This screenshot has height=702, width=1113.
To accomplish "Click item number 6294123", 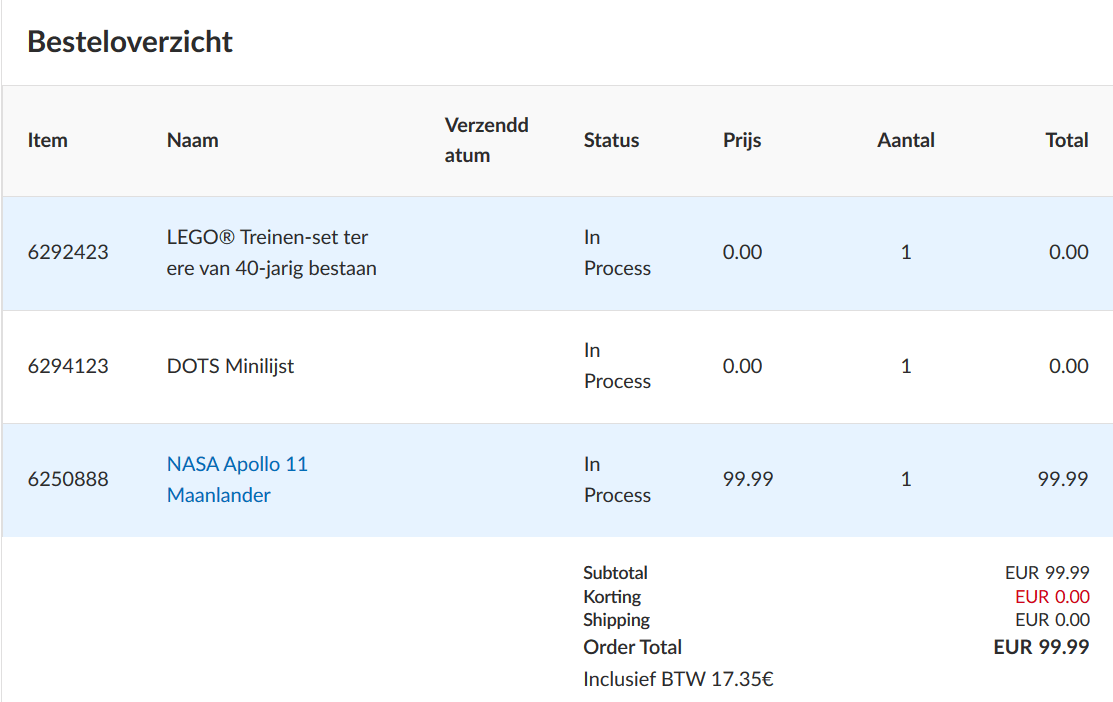I will click(68, 366).
